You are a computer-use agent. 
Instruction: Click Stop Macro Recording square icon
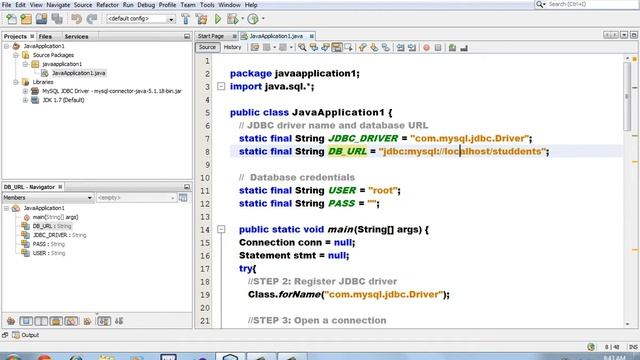[438, 48]
